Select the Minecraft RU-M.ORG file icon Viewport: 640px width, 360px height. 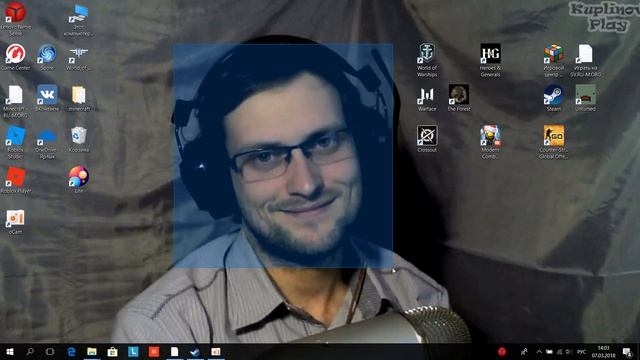click(16, 101)
